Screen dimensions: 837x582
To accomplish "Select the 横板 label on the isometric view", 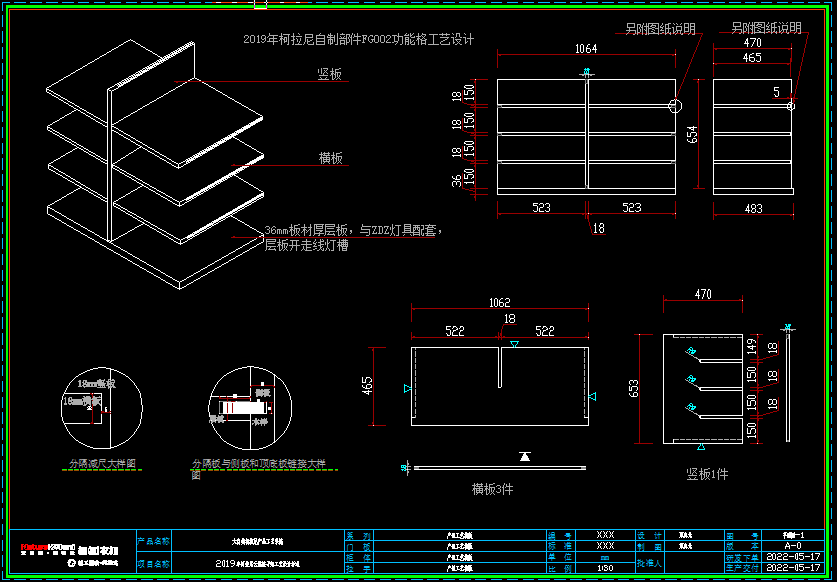I will 331,158.
